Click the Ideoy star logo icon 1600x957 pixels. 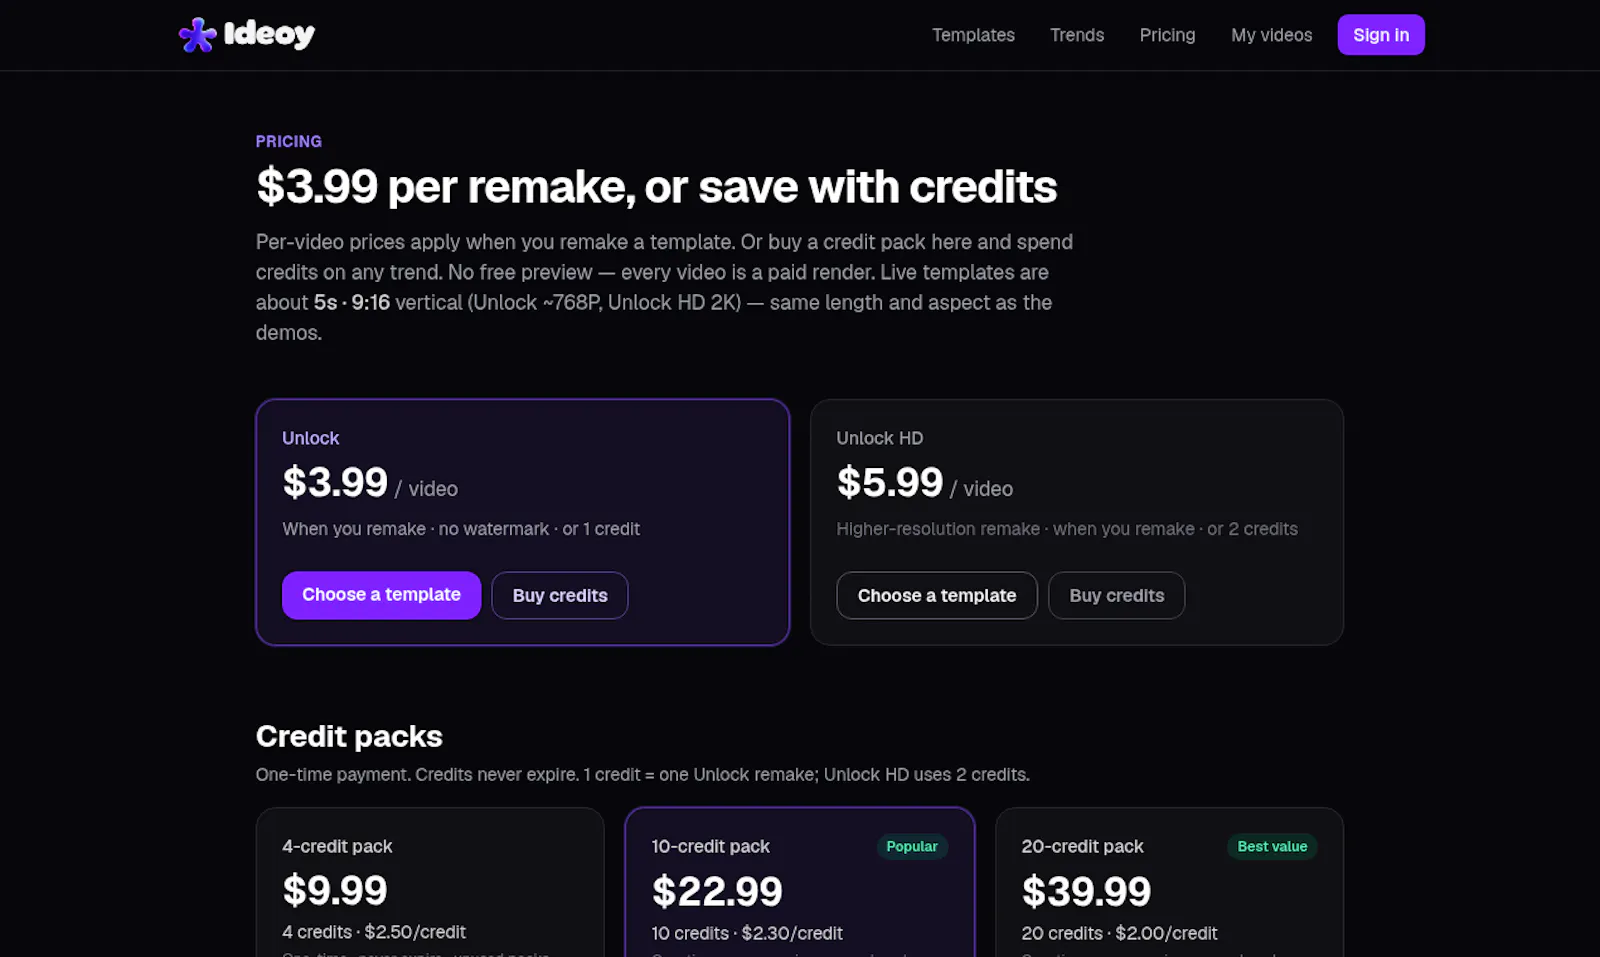(x=197, y=35)
